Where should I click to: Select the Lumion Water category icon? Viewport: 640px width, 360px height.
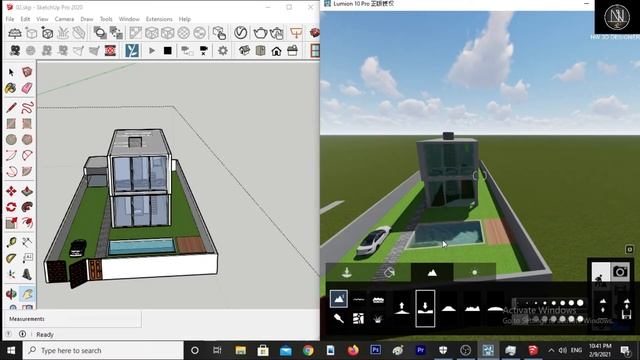click(x=358, y=299)
